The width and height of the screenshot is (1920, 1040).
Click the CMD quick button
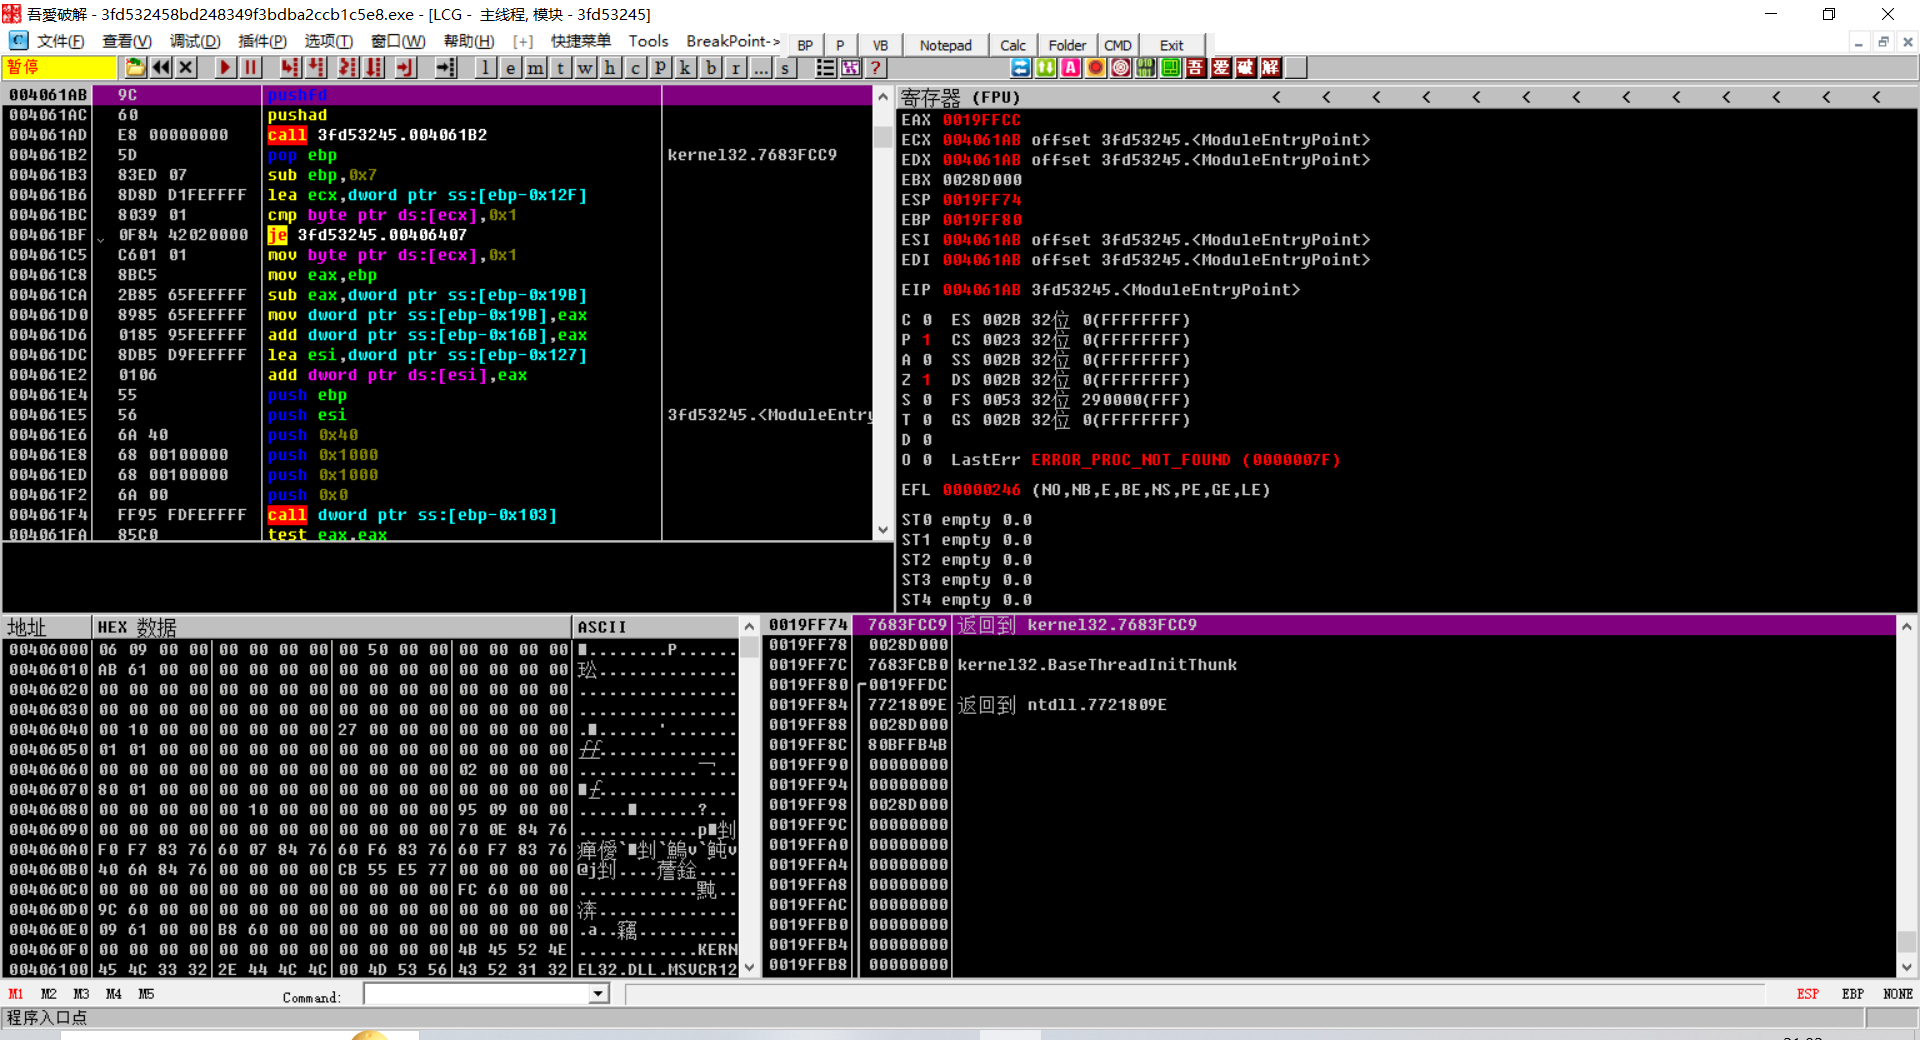click(1118, 45)
